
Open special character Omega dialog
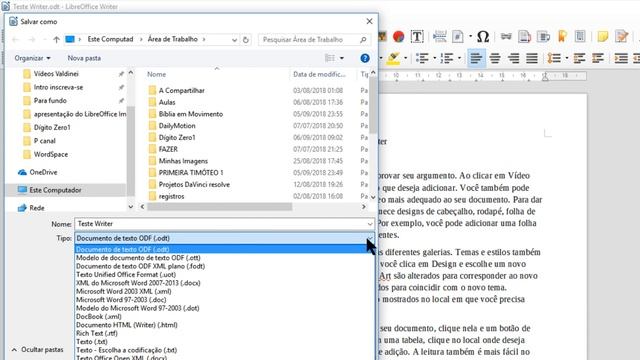[x=483, y=37]
